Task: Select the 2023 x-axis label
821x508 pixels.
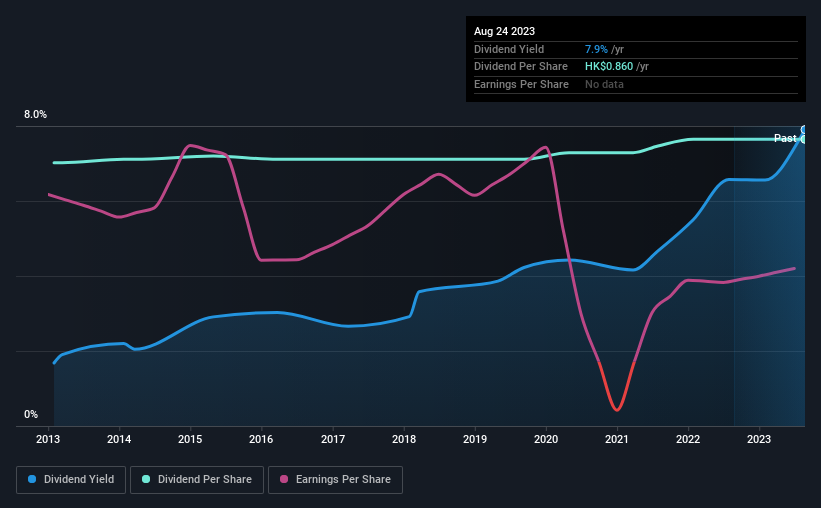Action: click(x=759, y=438)
